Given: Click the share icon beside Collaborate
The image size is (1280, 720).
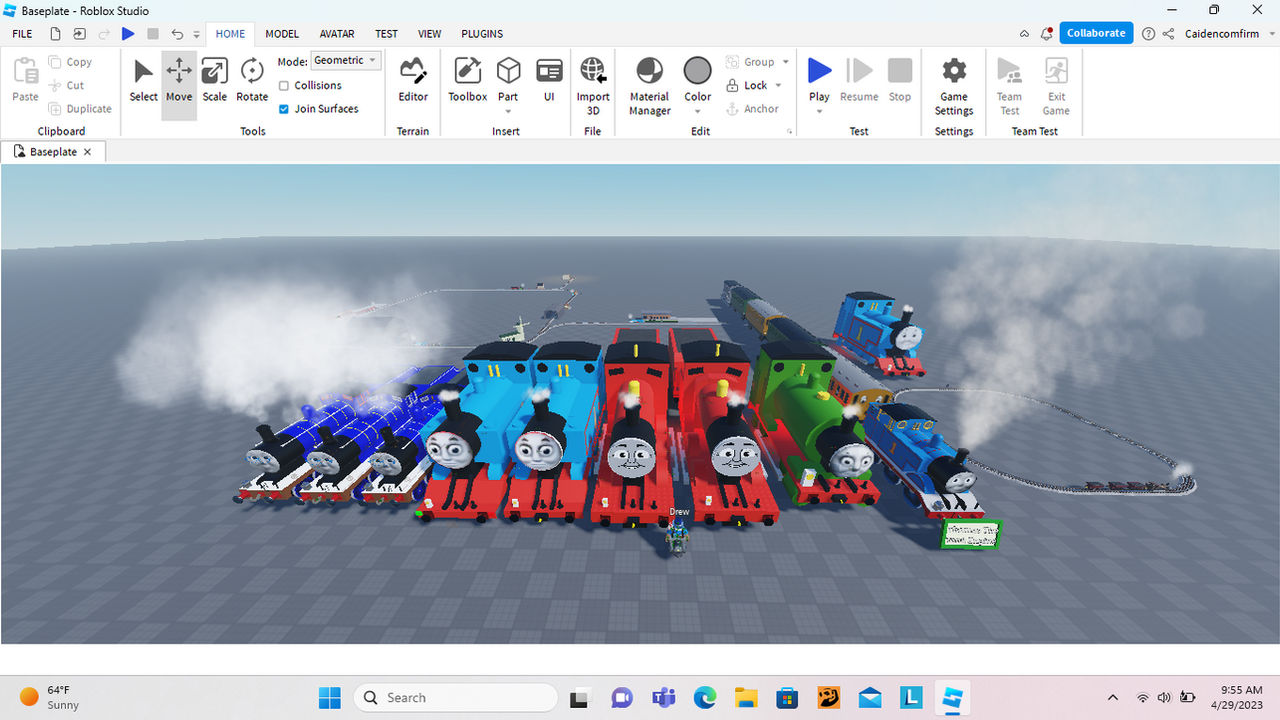Looking at the screenshot, I should pos(1168,34).
